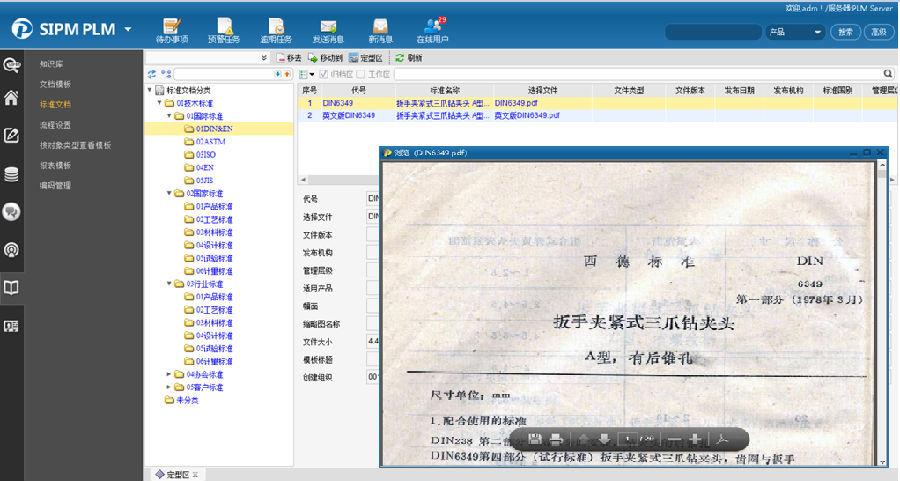Click the 发送消息 send message icon

tap(328, 30)
